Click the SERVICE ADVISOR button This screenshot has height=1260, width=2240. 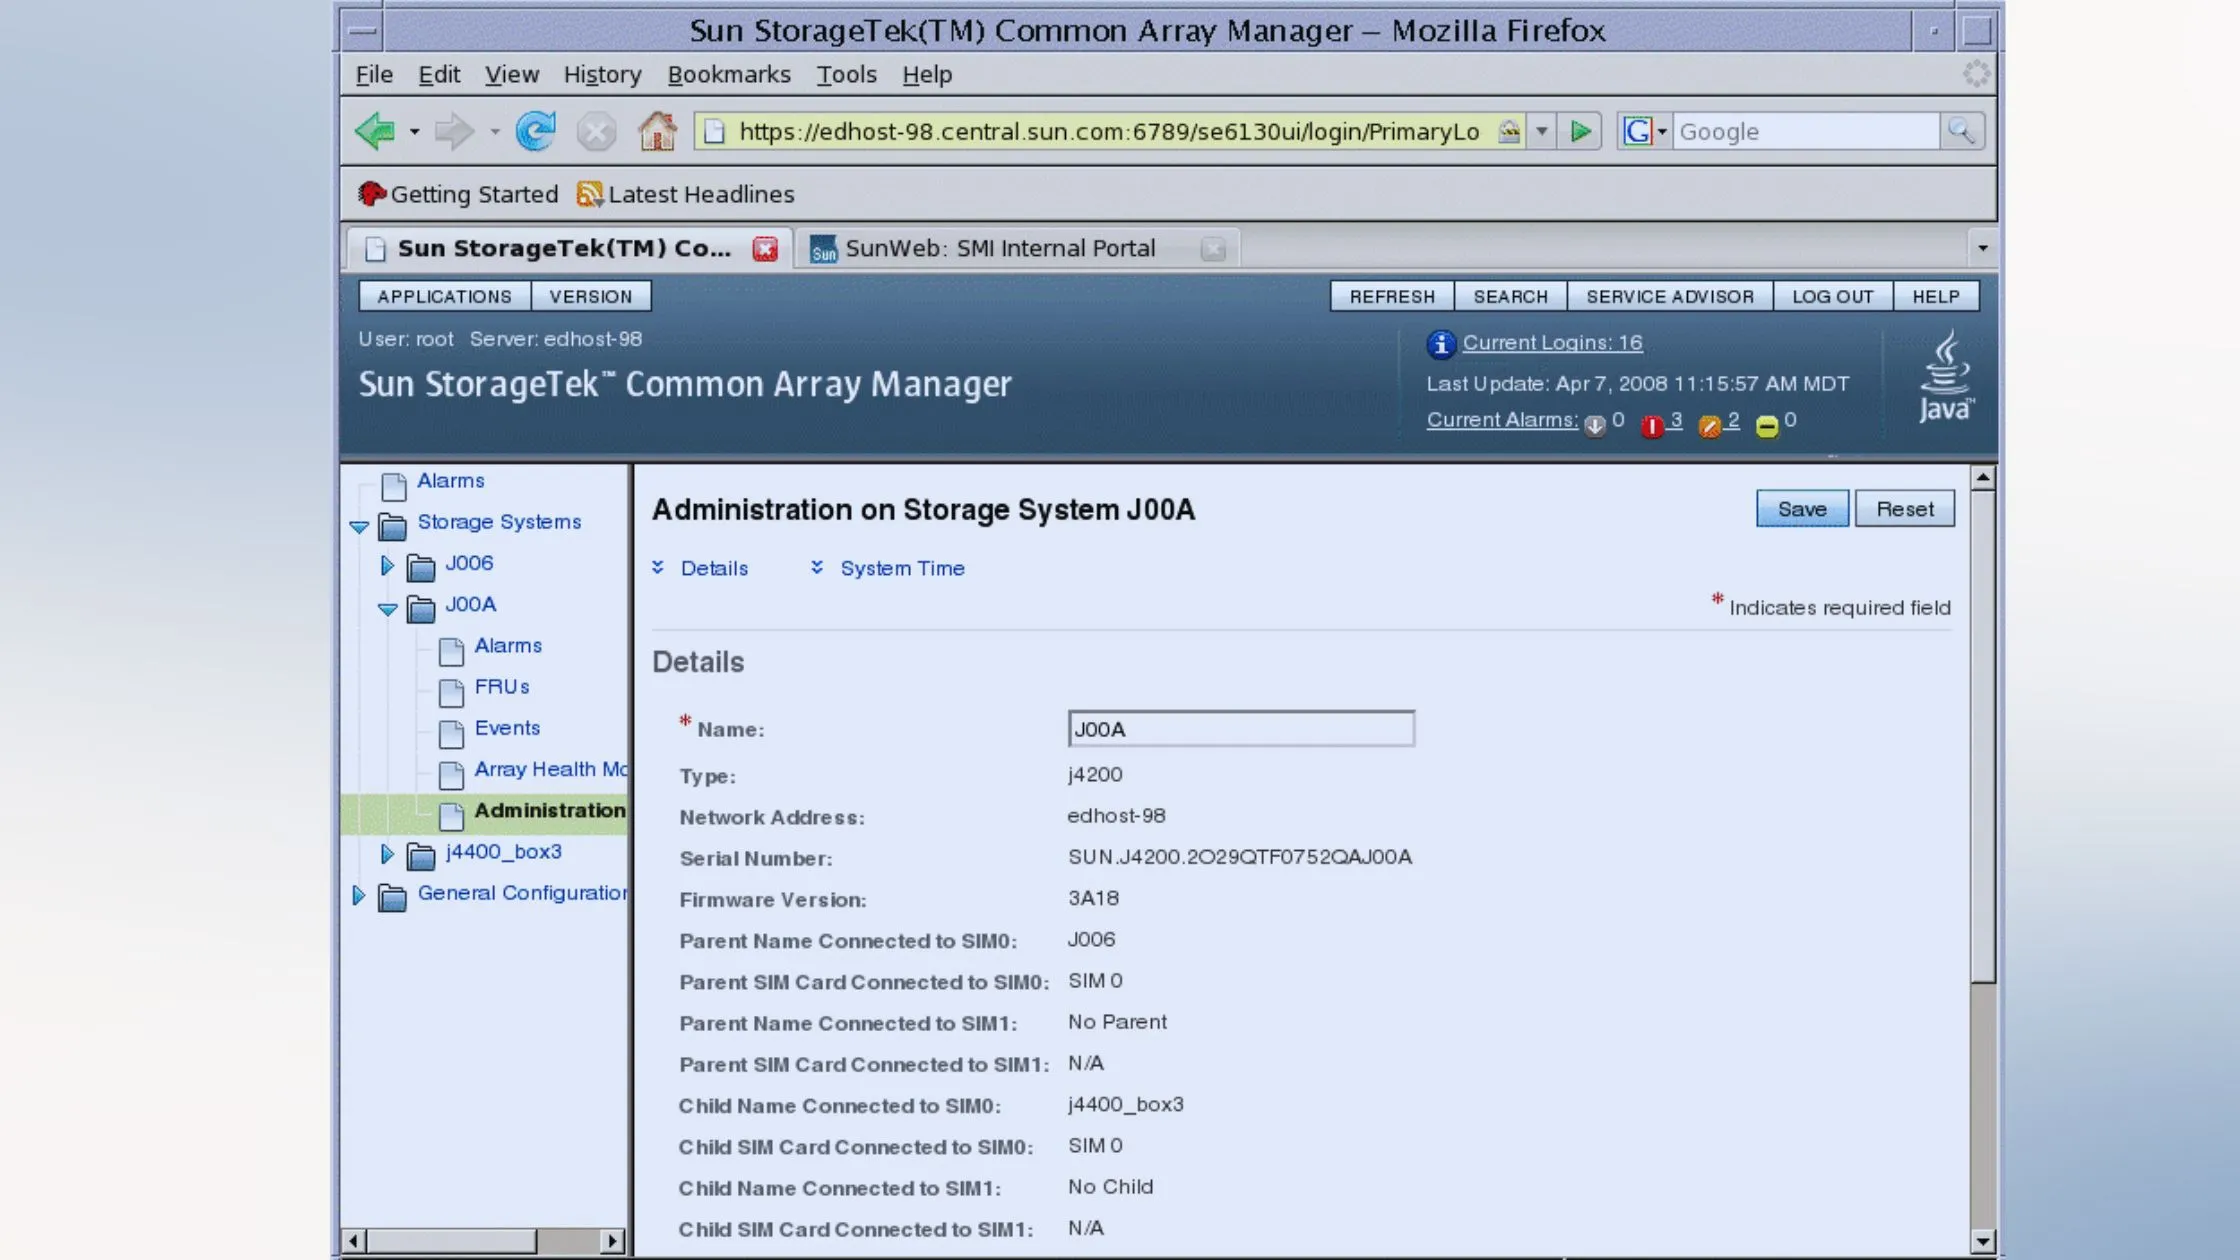pyautogui.click(x=1670, y=297)
